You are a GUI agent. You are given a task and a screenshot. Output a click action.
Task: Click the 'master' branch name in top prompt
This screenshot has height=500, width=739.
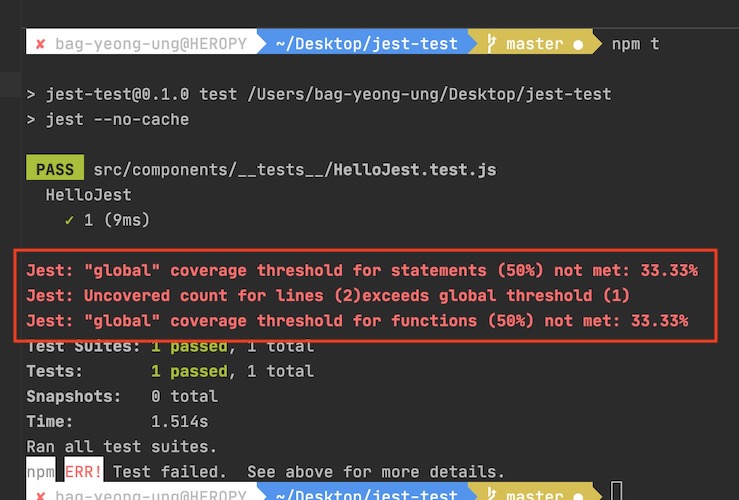tap(534, 44)
